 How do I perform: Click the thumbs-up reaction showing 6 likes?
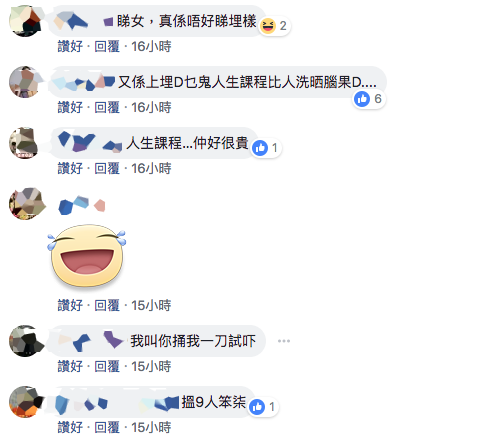362,99
